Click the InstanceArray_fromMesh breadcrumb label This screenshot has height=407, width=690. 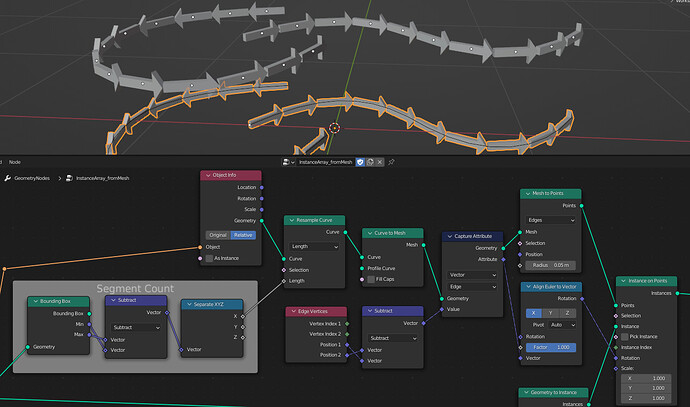coord(103,178)
